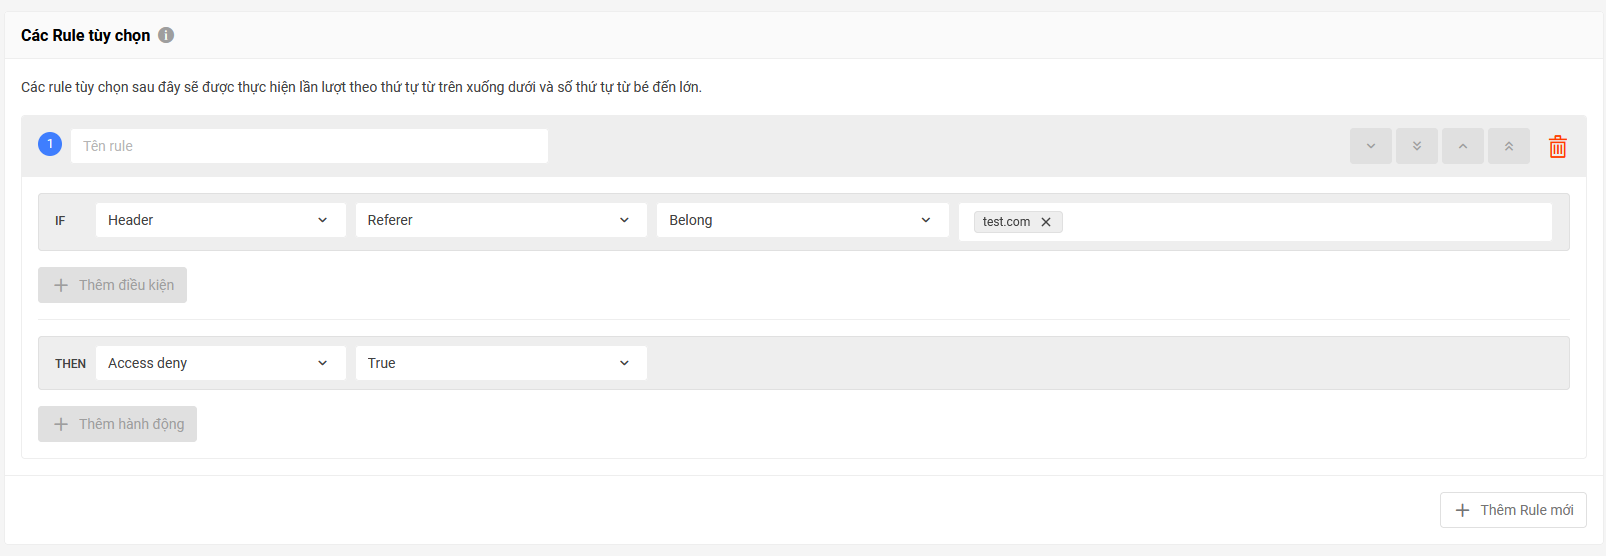
Task: Open the True value dropdown
Action: point(501,363)
